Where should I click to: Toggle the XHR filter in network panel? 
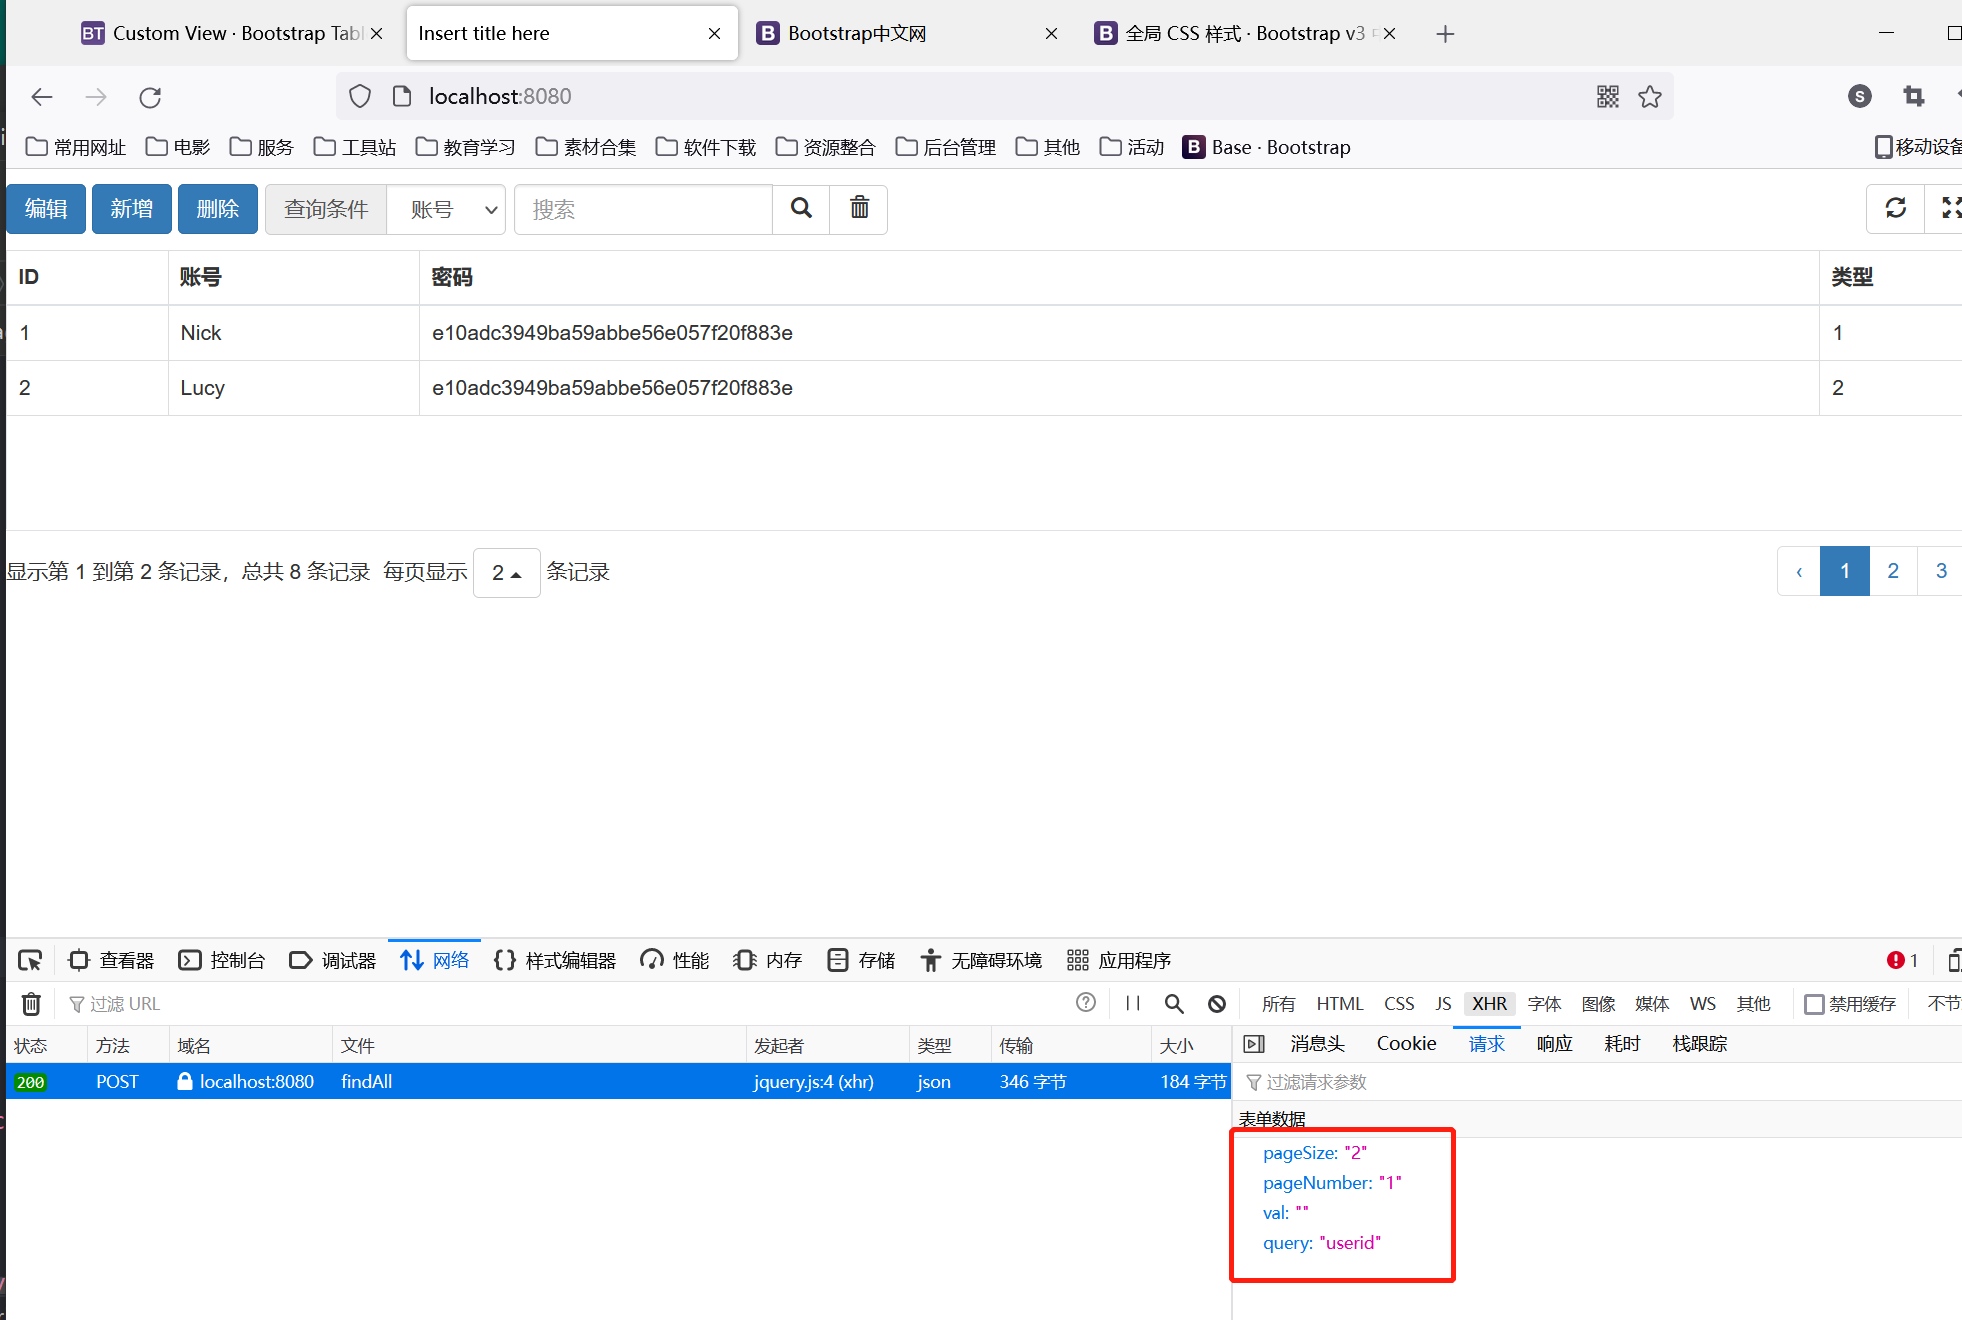(1489, 1003)
